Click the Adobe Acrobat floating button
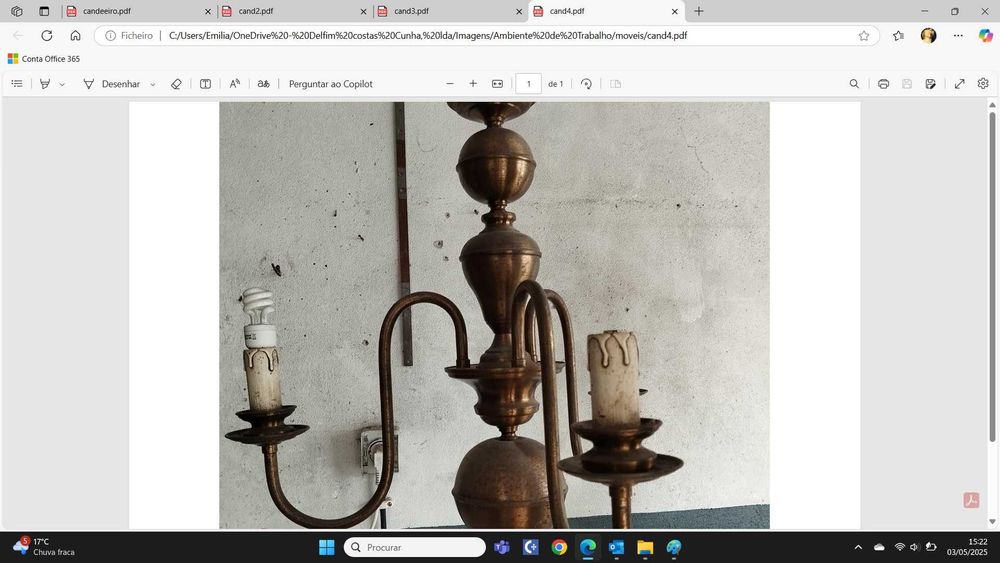This screenshot has height=563, width=1000. 971,500
